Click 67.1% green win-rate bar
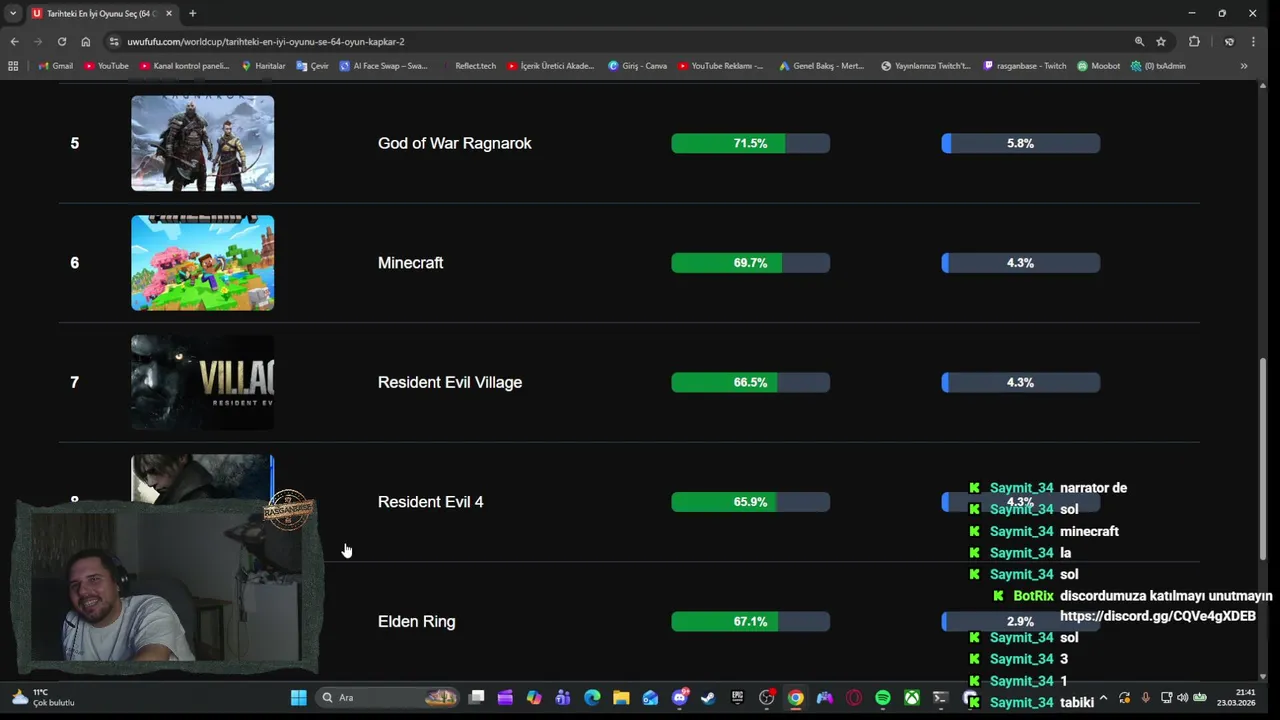The image size is (1280, 720). (751, 621)
